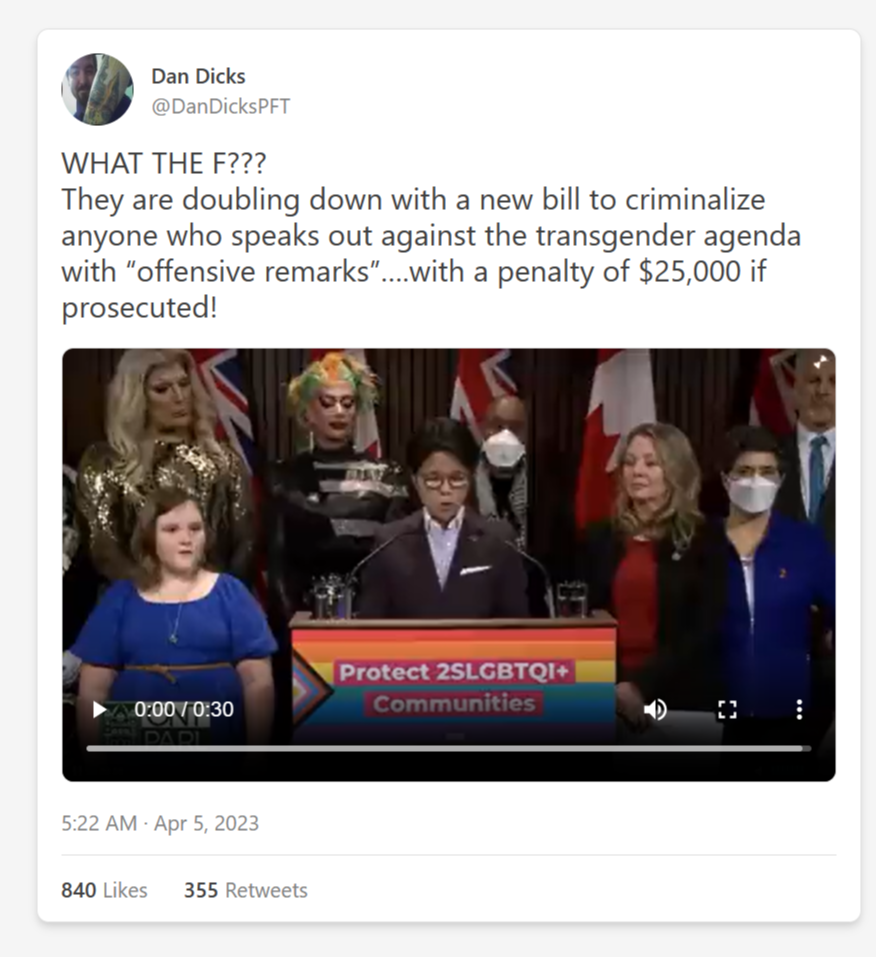View the 355 Retweets list
Viewport: 877px width, 957px height.
[245, 890]
